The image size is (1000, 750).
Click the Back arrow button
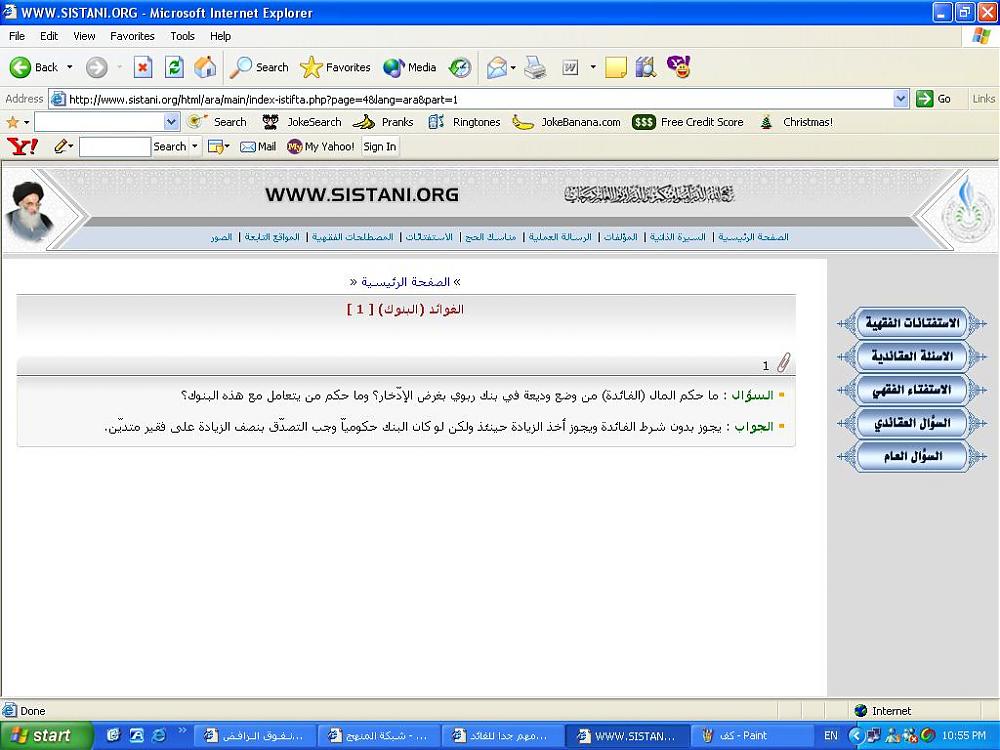coord(33,67)
